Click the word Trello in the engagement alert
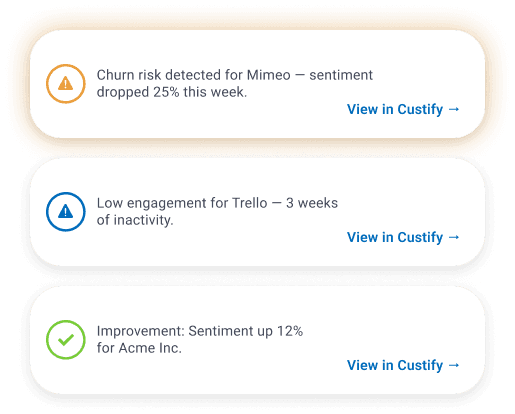The height and width of the screenshot is (414, 515). [x=250, y=203]
